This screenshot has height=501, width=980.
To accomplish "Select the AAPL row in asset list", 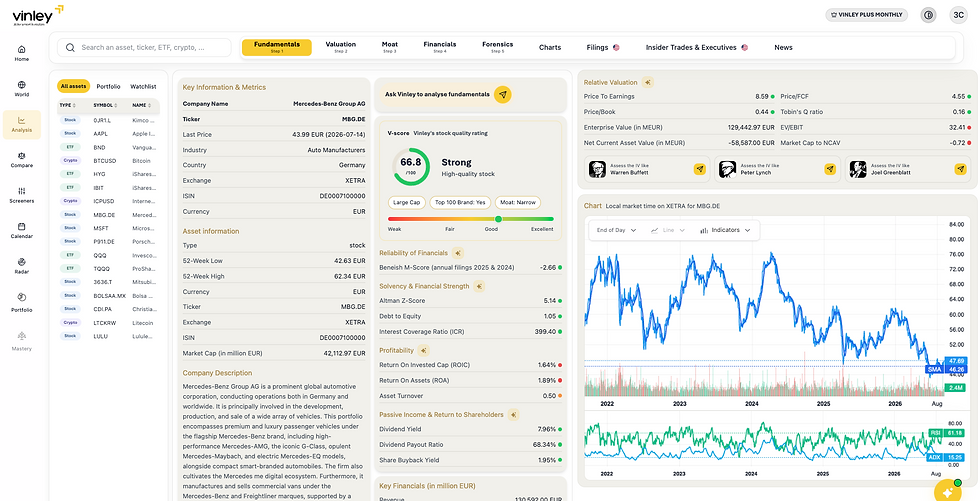I will [108, 134].
